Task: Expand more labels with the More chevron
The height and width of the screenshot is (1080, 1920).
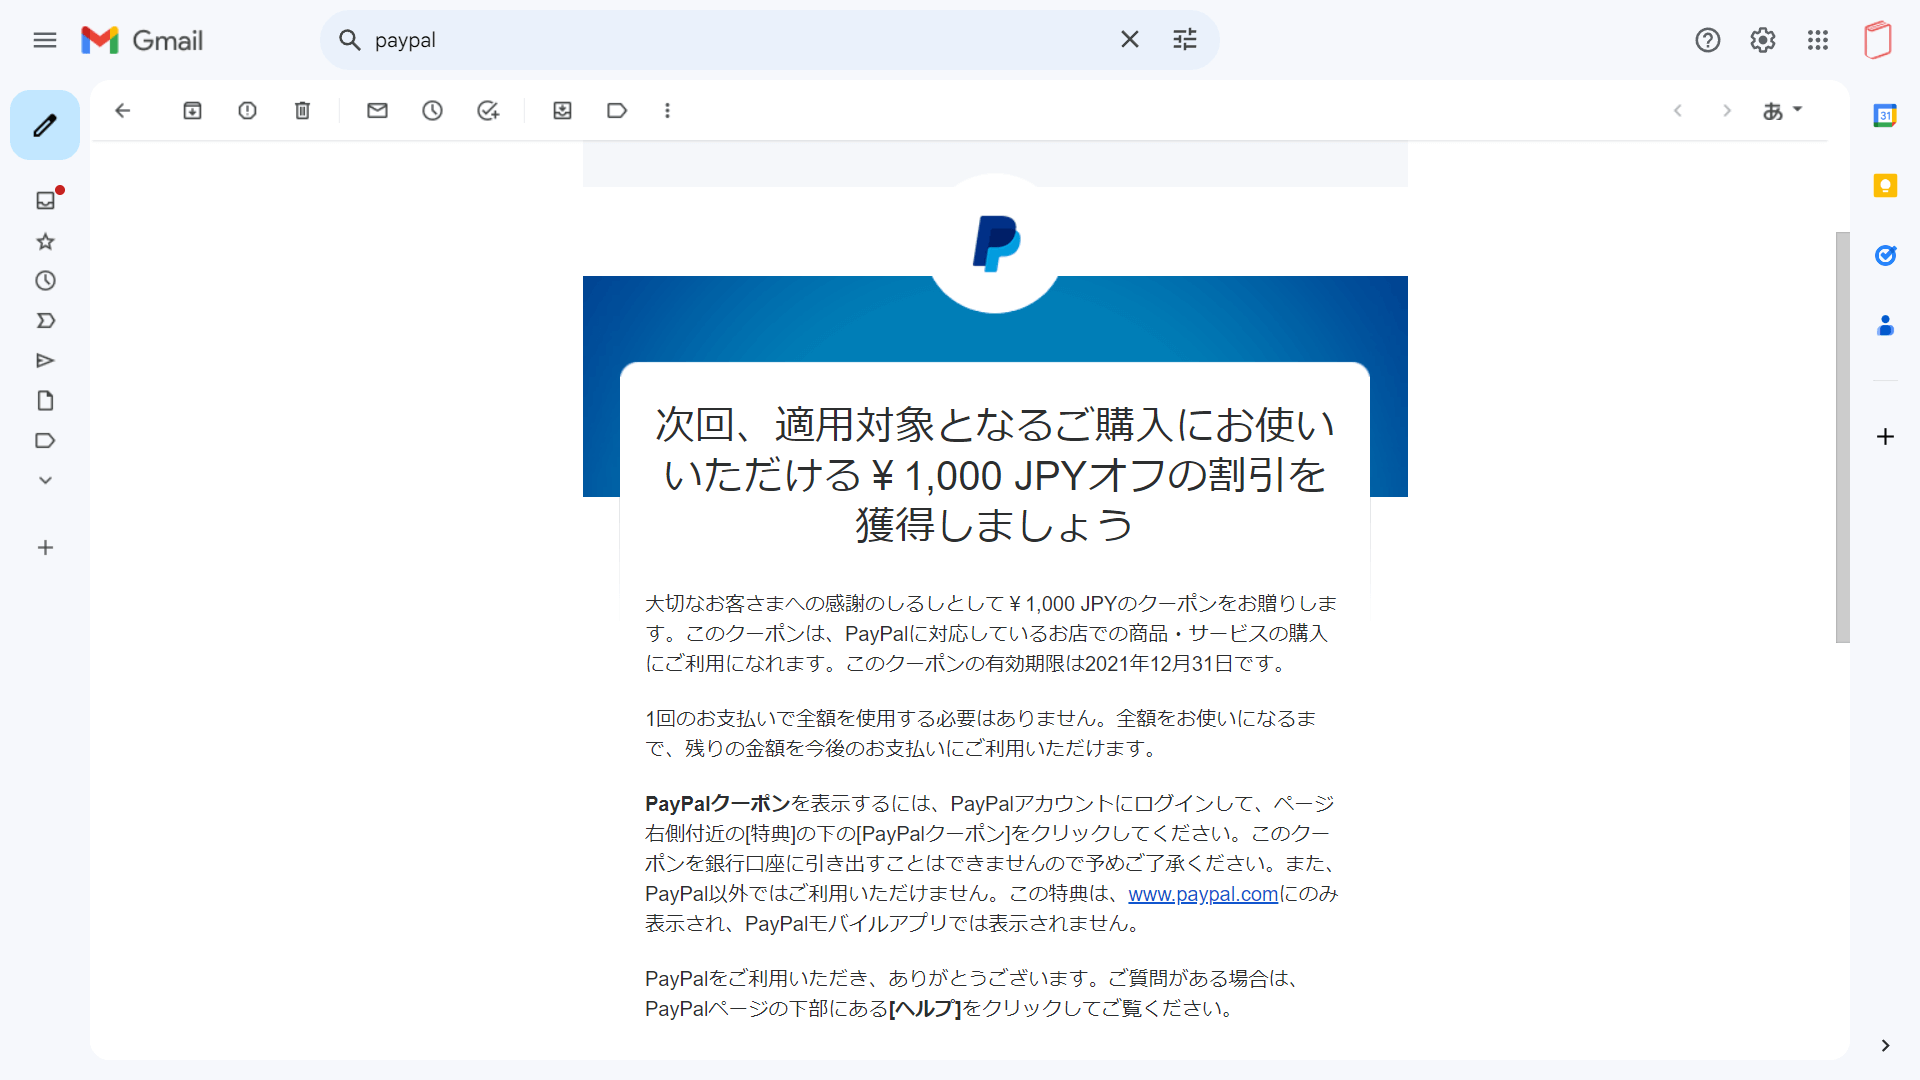Action: pyautogui.click(x=44, y=480)
